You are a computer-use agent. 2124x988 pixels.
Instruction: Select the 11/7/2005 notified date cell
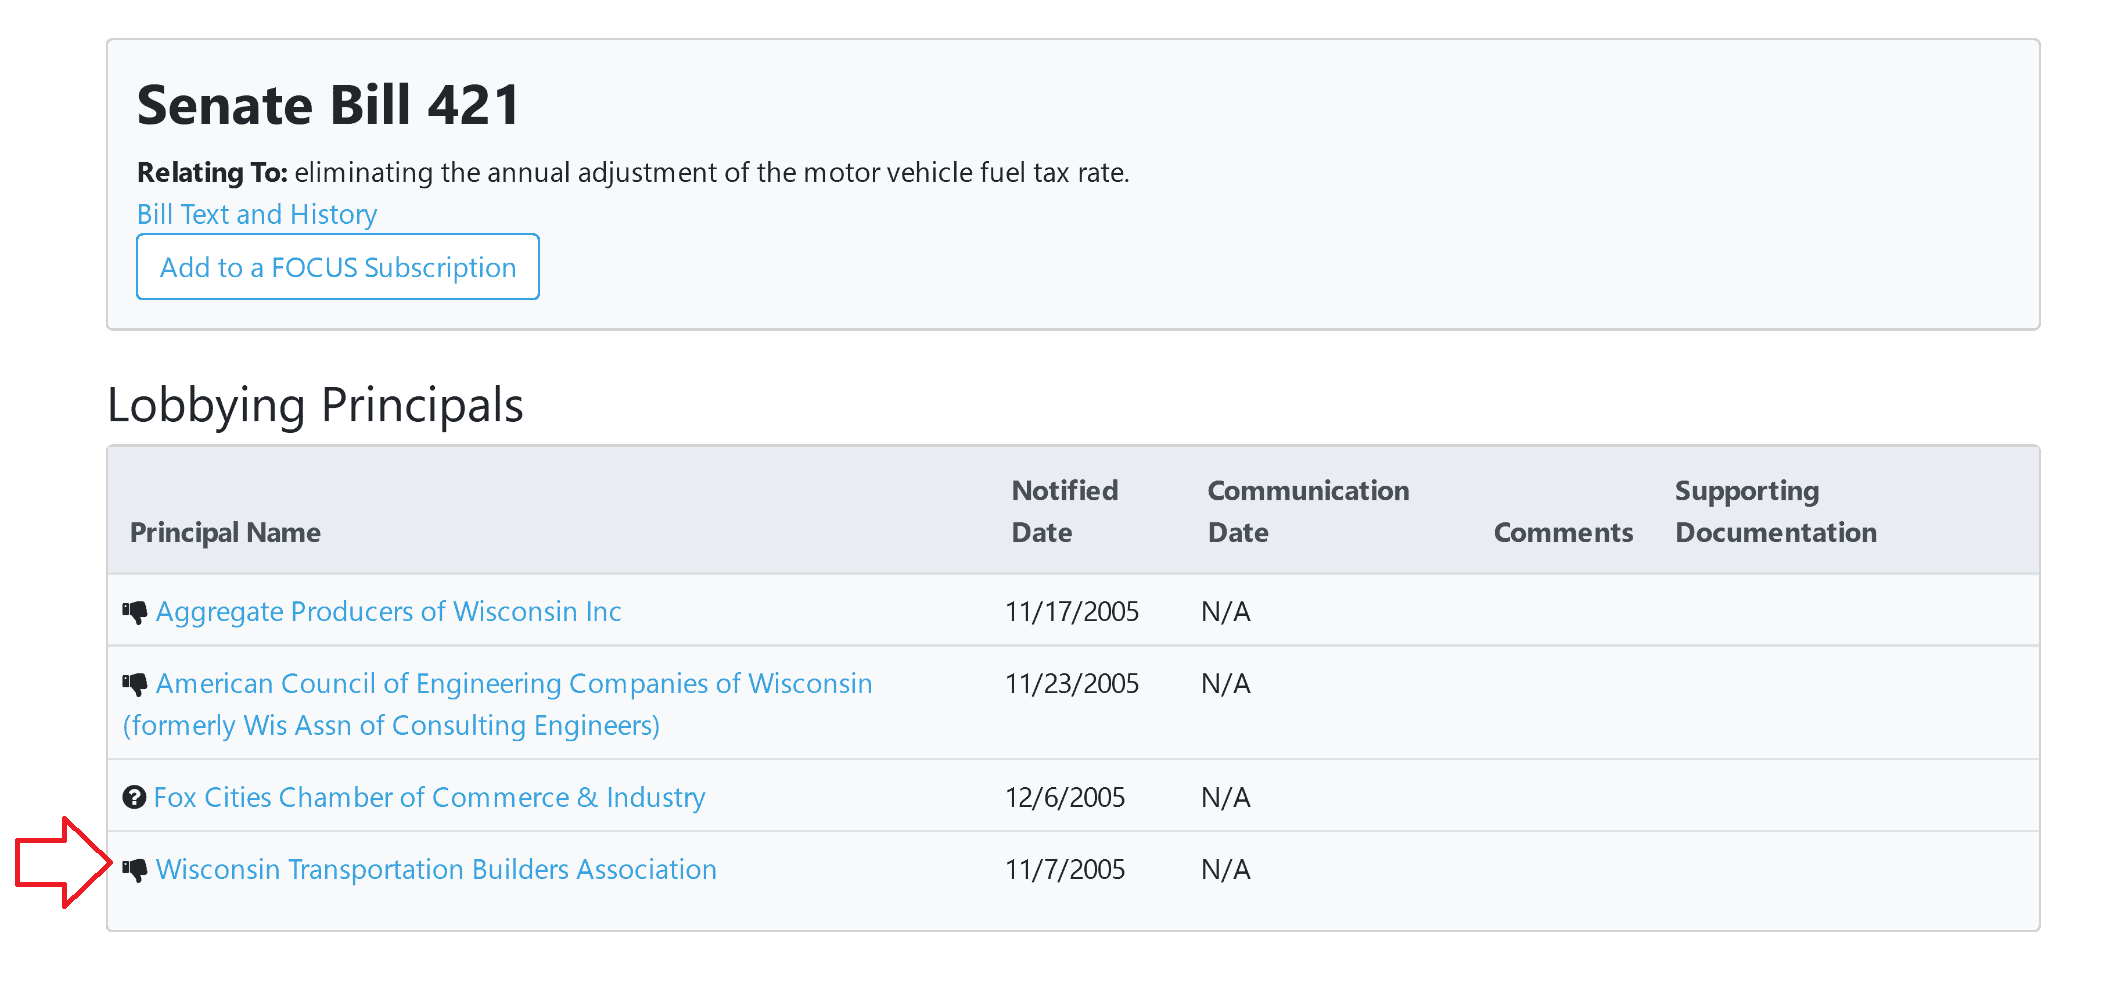[x=1065, y=869]
